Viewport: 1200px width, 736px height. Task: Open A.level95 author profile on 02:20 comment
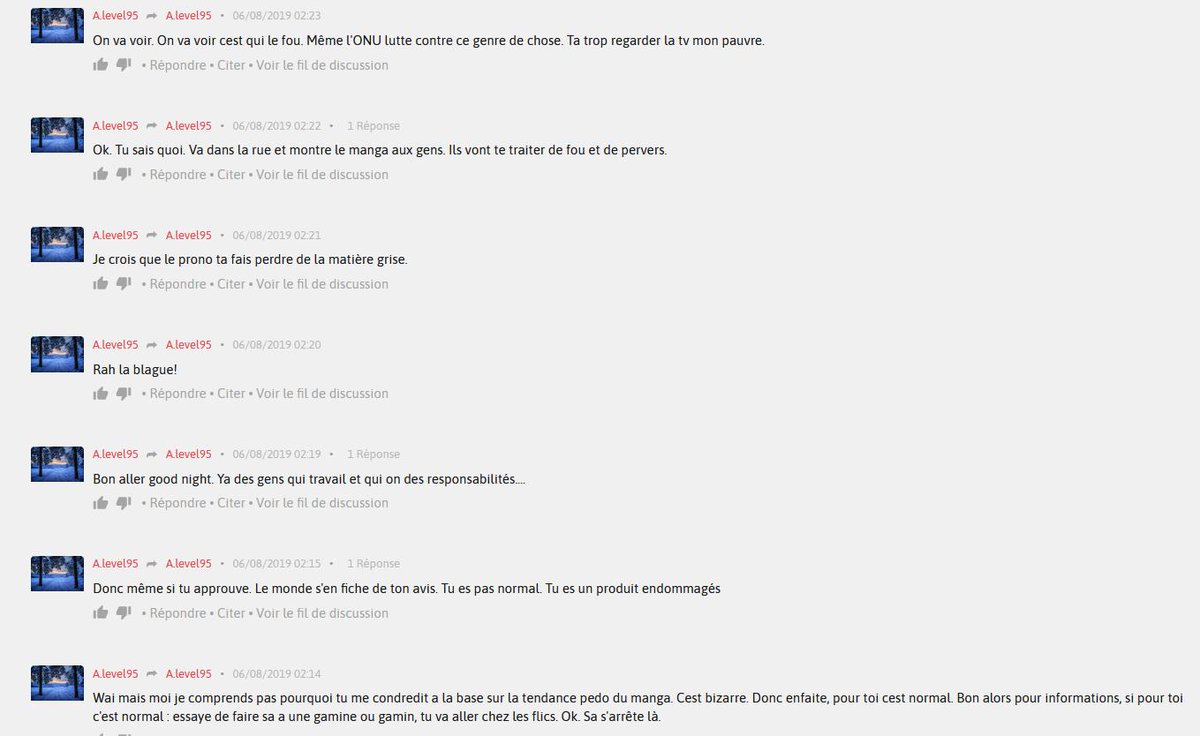[x=115, y=345]
